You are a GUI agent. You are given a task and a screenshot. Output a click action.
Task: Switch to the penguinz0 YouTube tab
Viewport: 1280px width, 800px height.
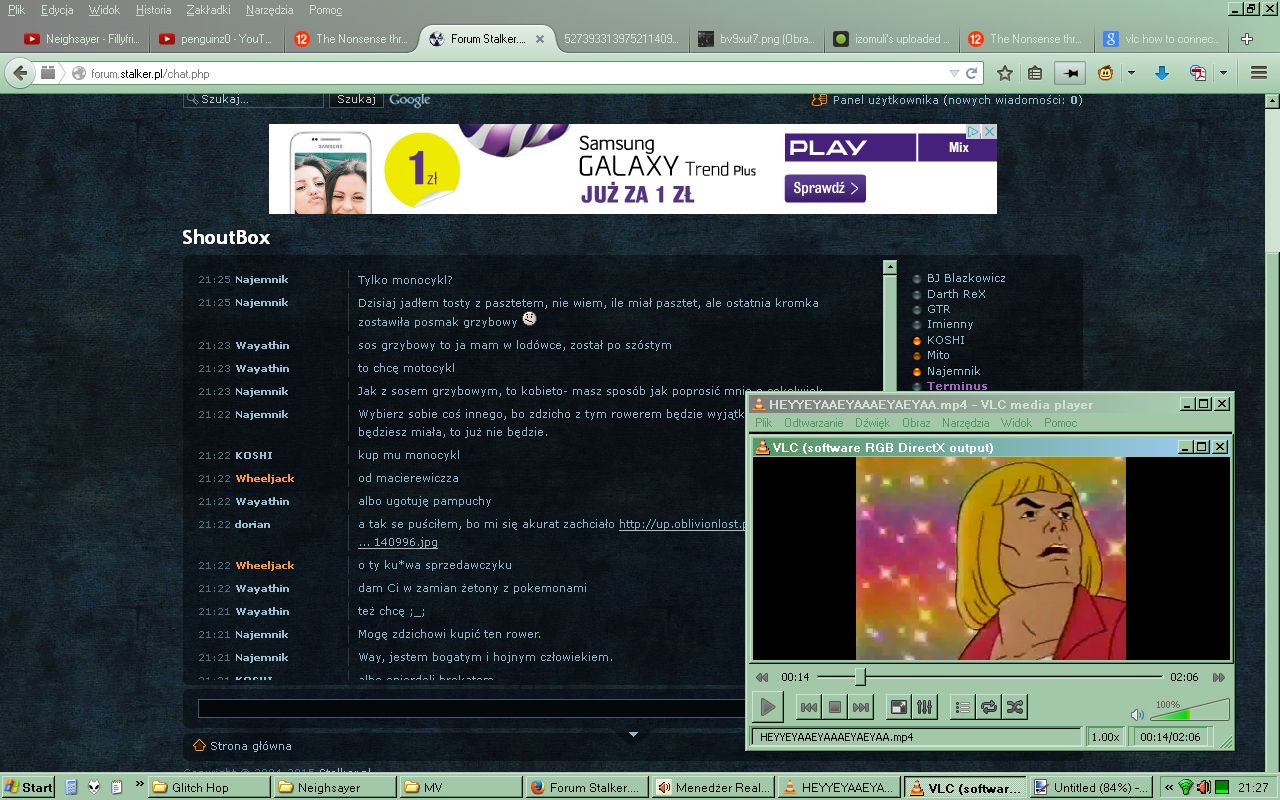(x=218, y=39)
